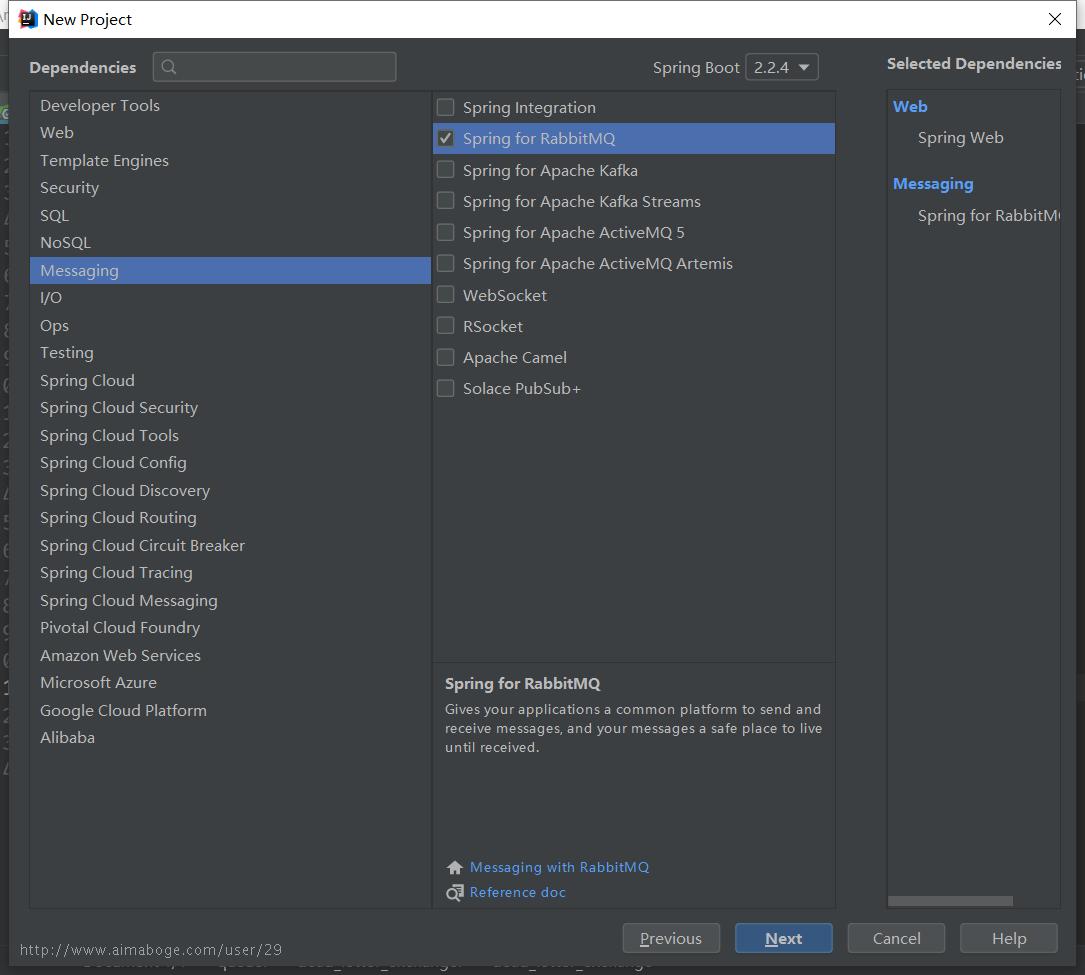Select the Microsoft Azure category
The width and height of the screenshot is (1085, 975).
coord(230,683)
